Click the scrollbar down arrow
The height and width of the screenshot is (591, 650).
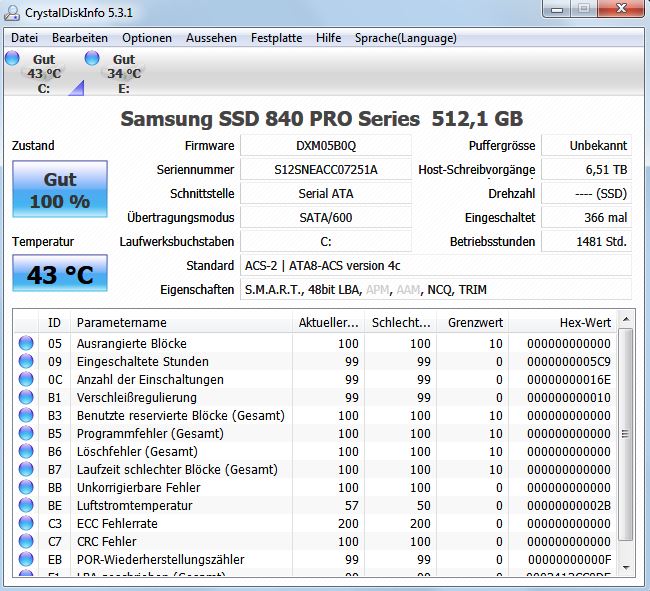click(626, 567)
